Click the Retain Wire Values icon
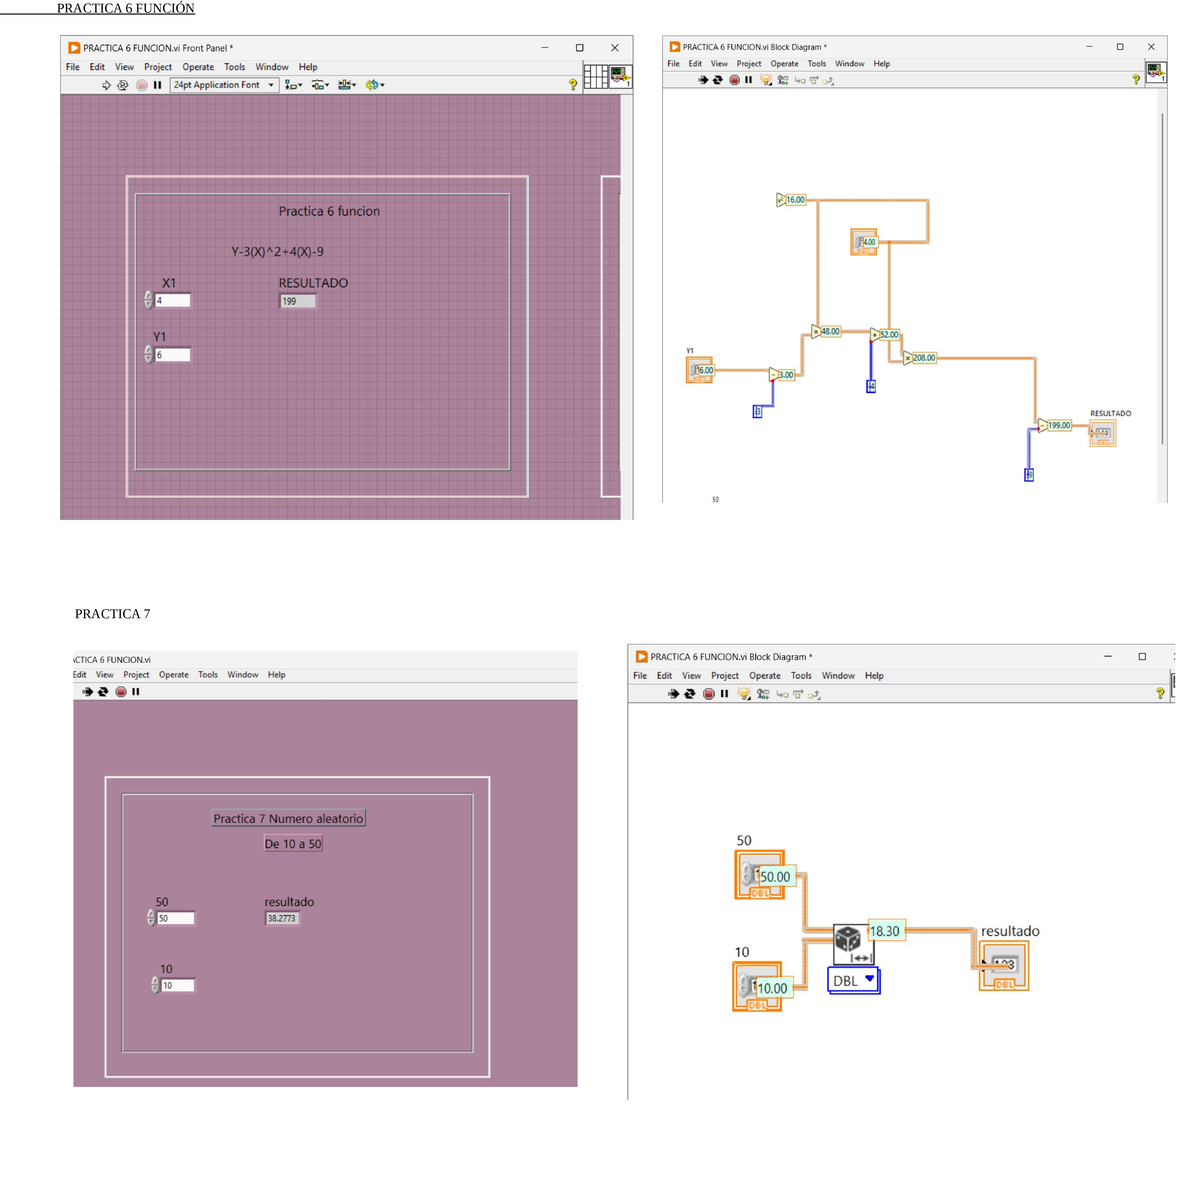Image resolution: width=1200 pixels, height=1200 pixels. [x=783, y=80]
